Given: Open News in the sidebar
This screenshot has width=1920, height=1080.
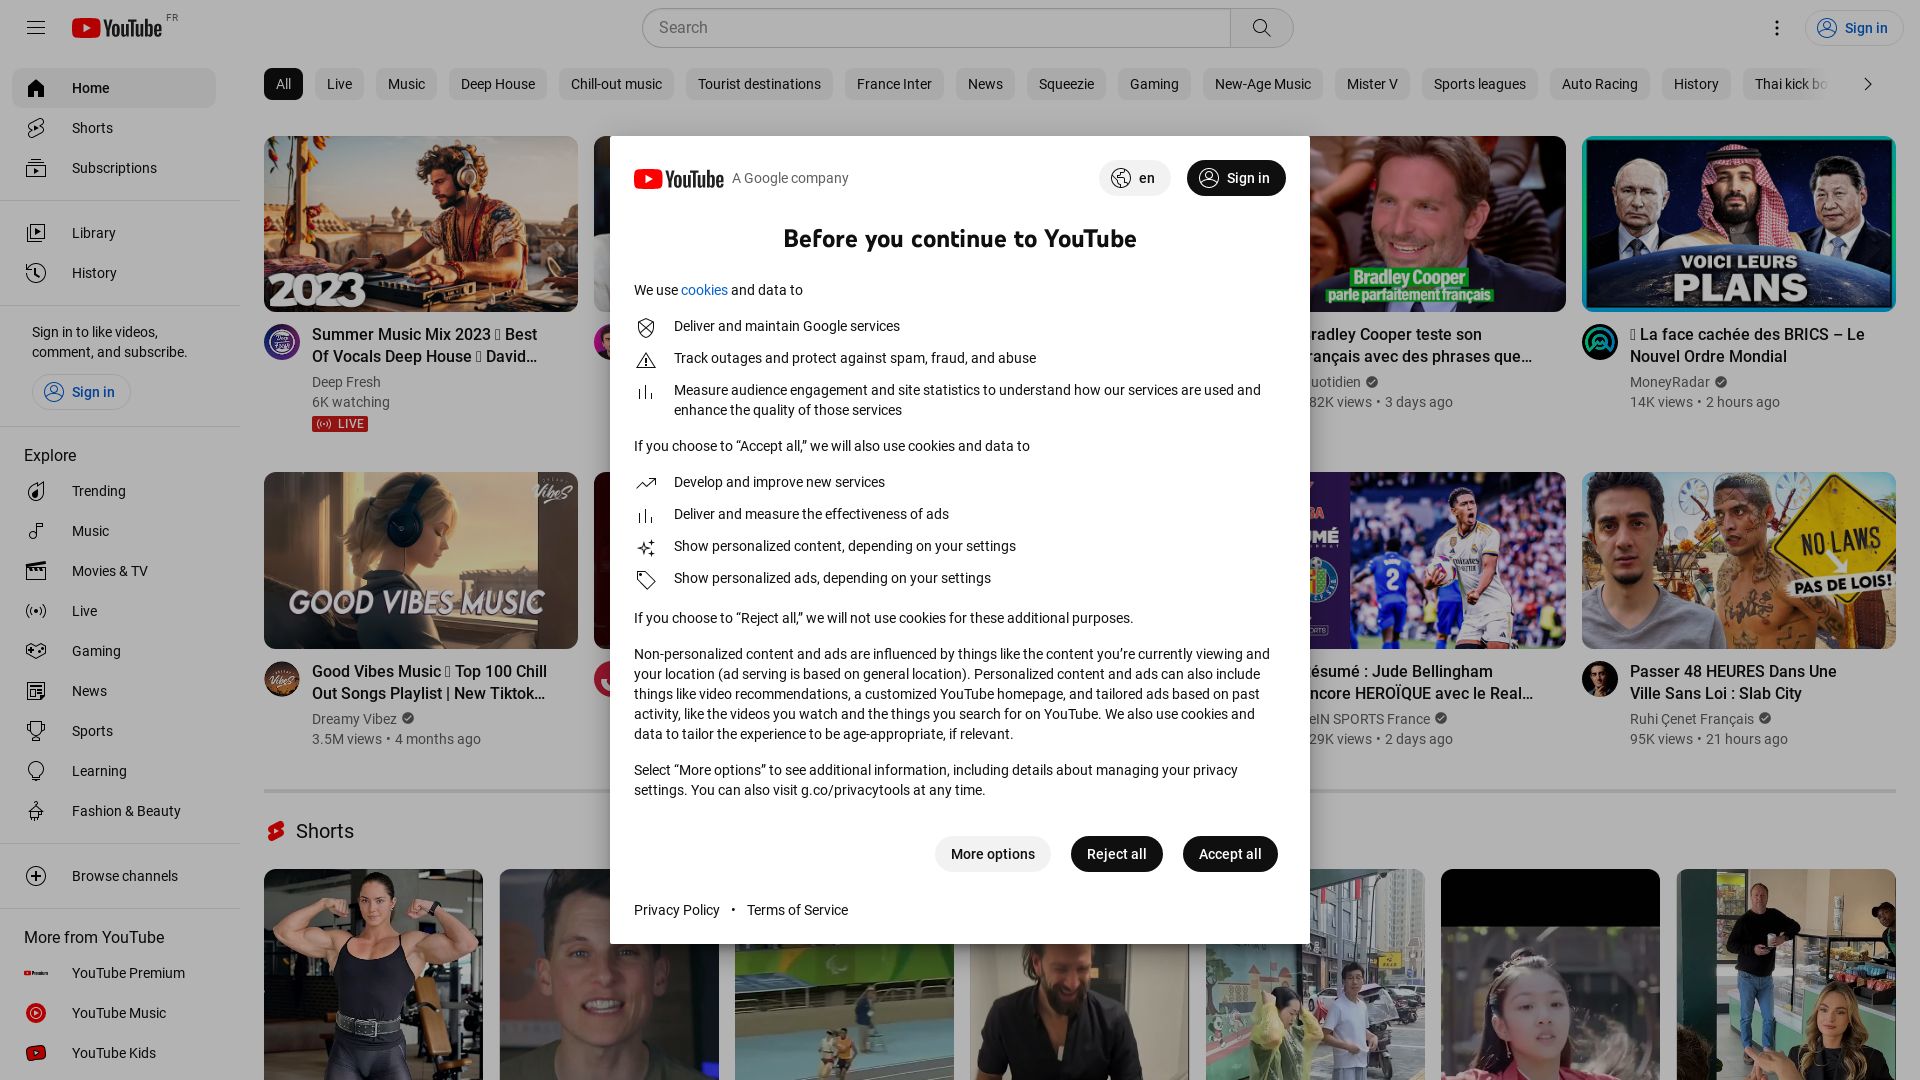Looking at the screenshot, I should click(x=36, y=691).
